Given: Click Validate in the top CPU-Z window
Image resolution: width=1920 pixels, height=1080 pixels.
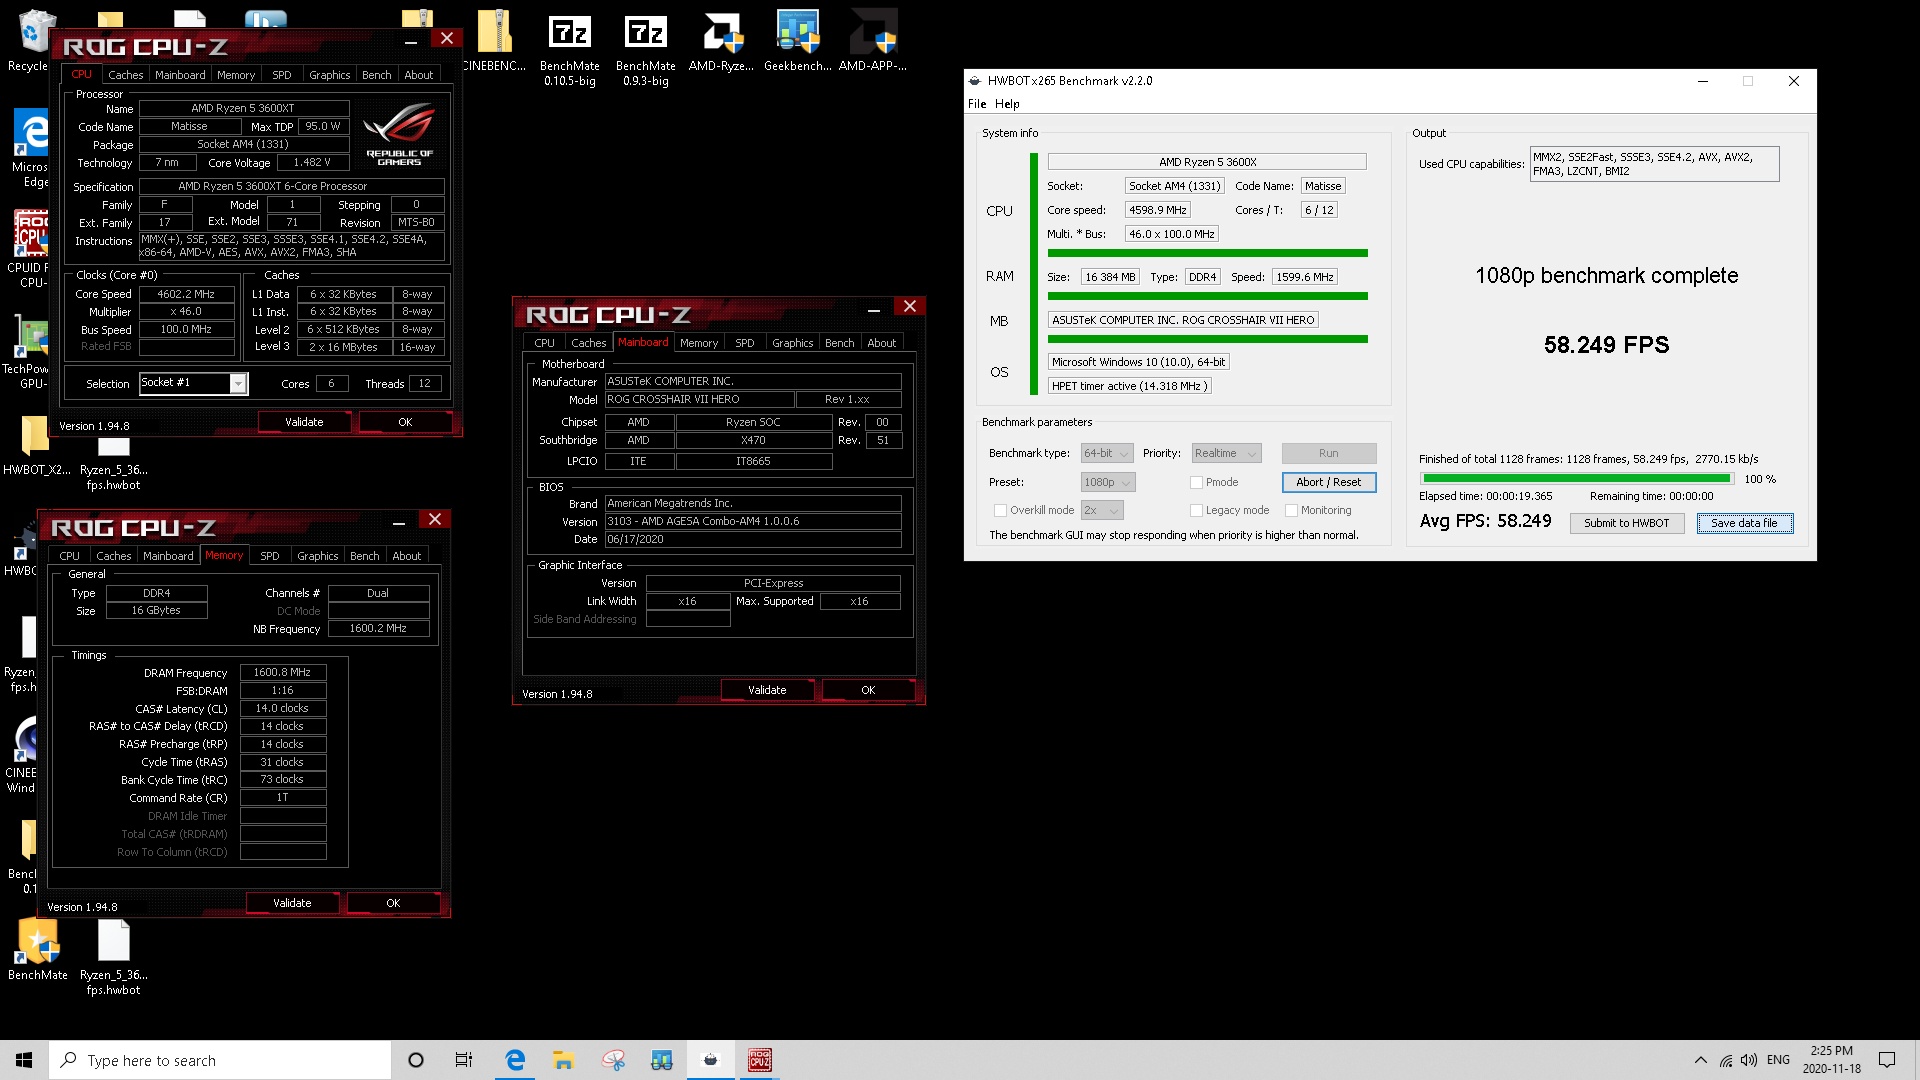Looking at the screenshot, I should 304,422.
